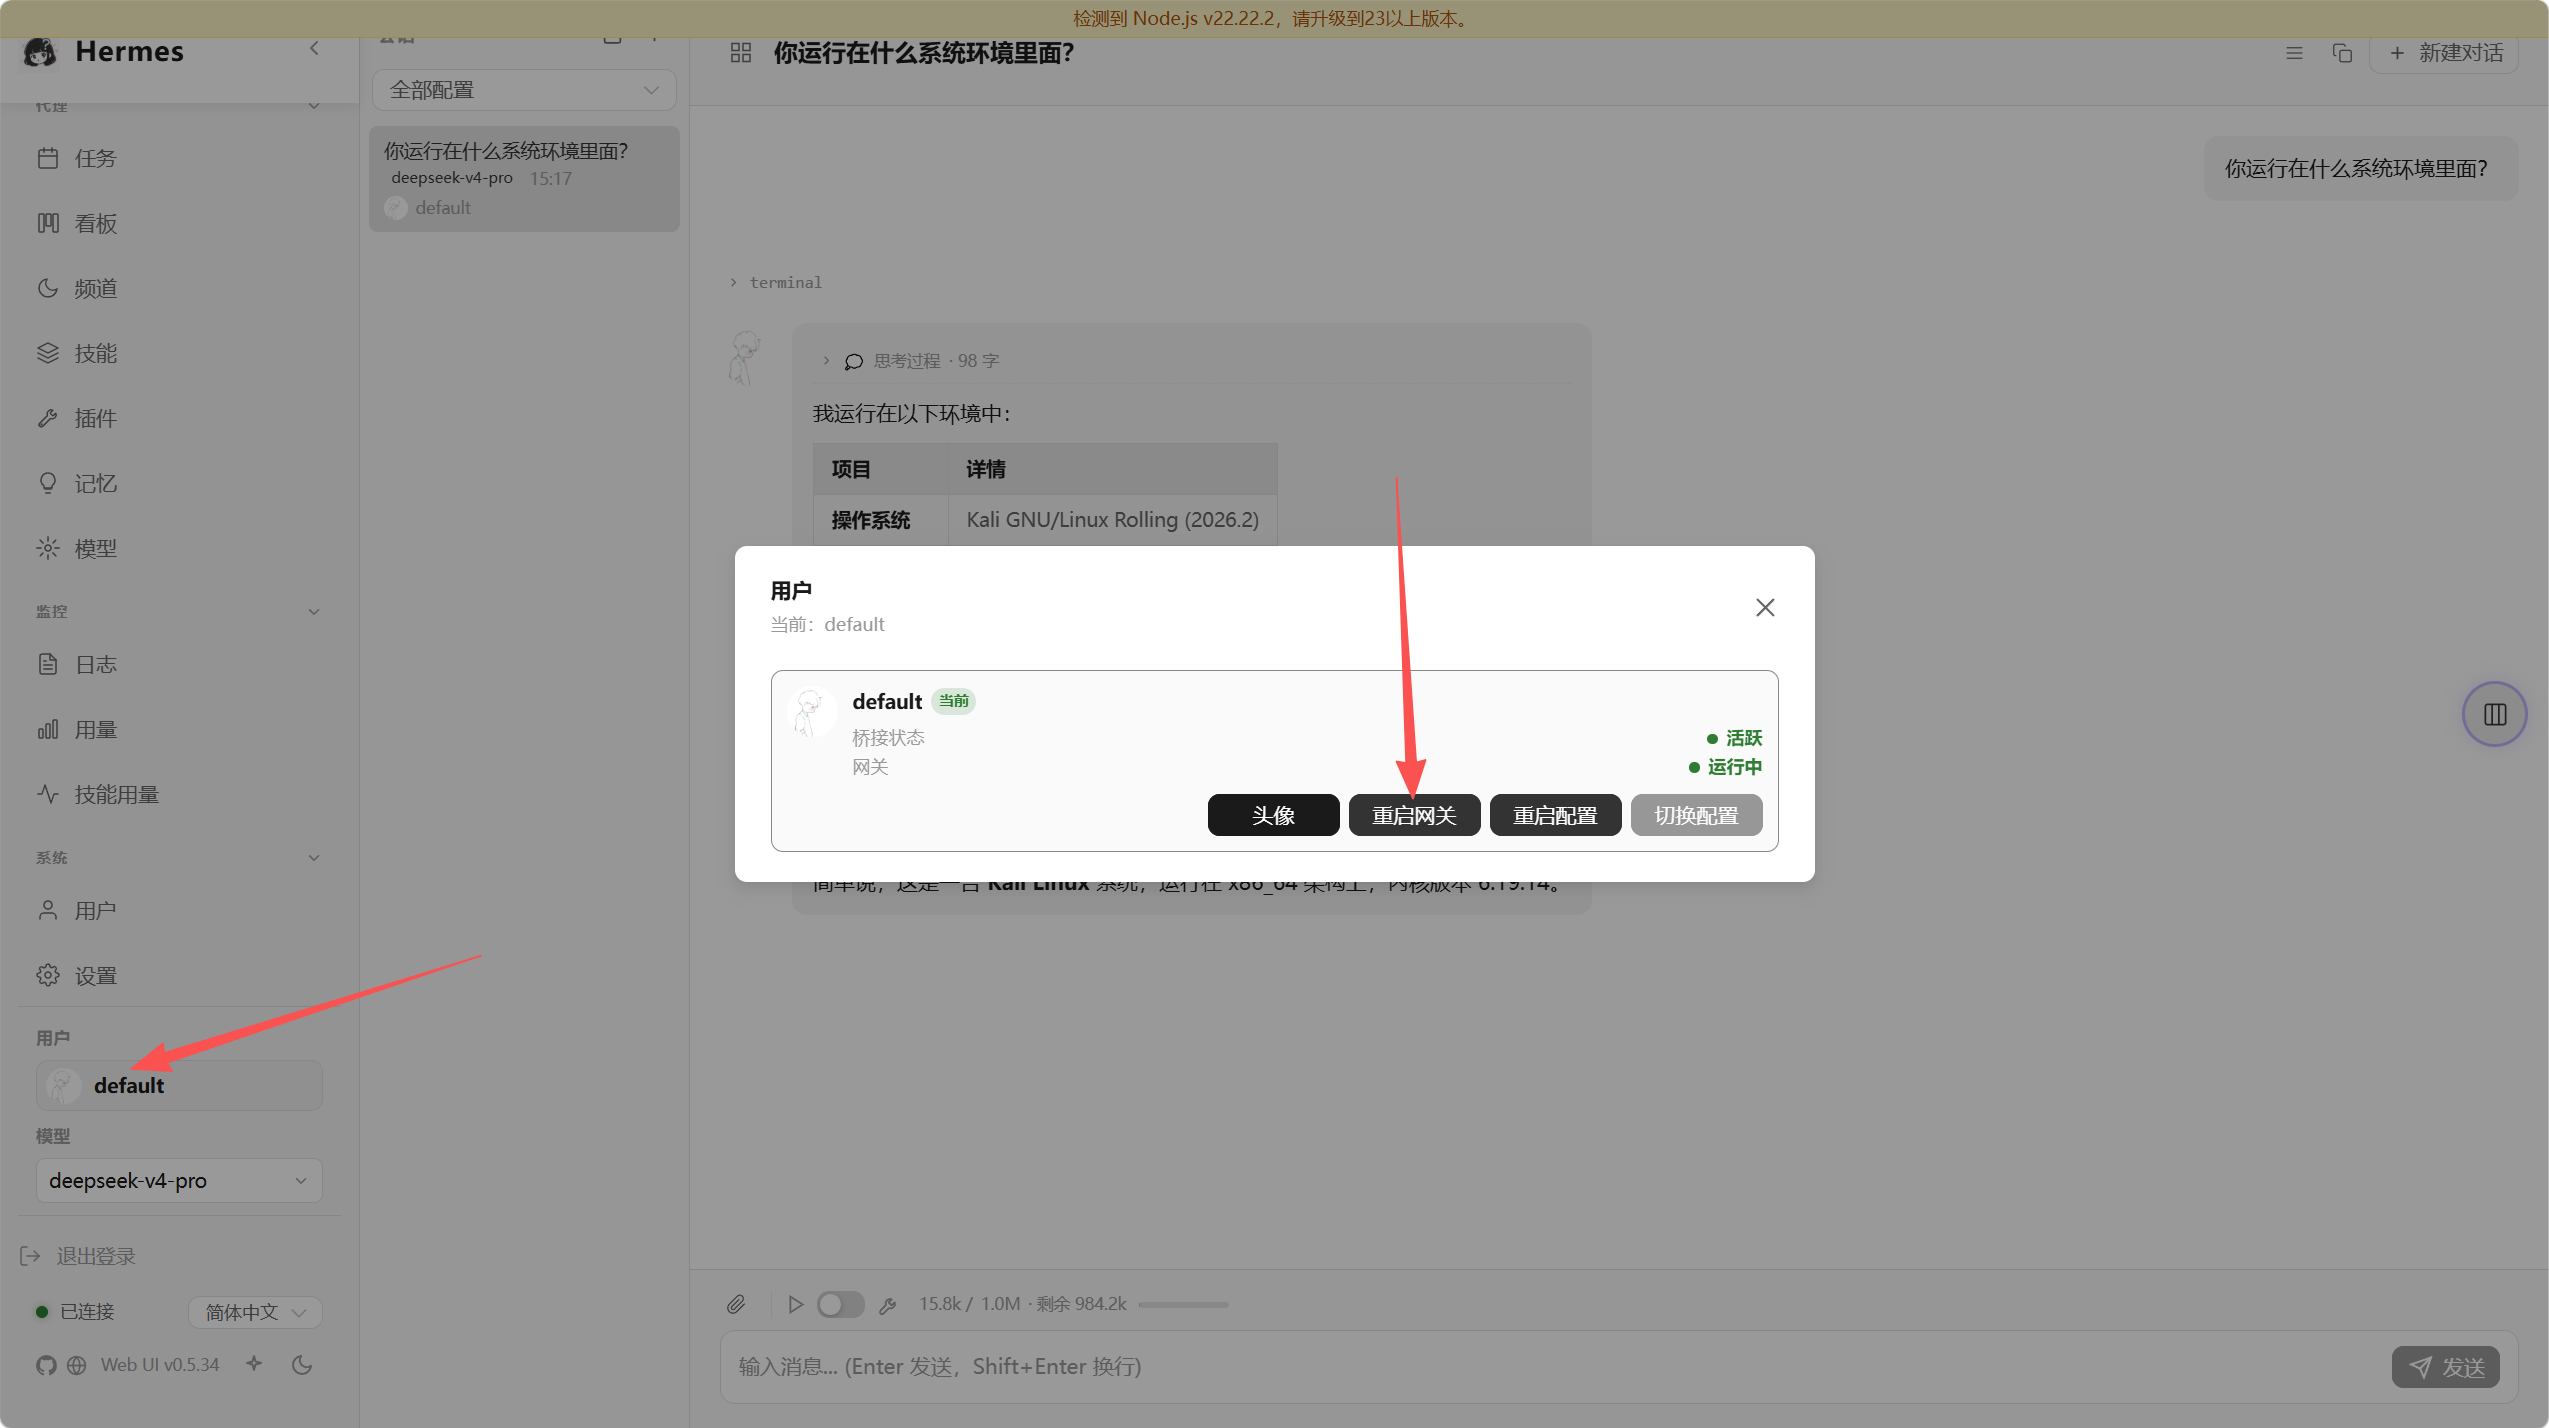Click the context usage progress bar
2549x1428 pixels.
click(x=1183, y=1304)
